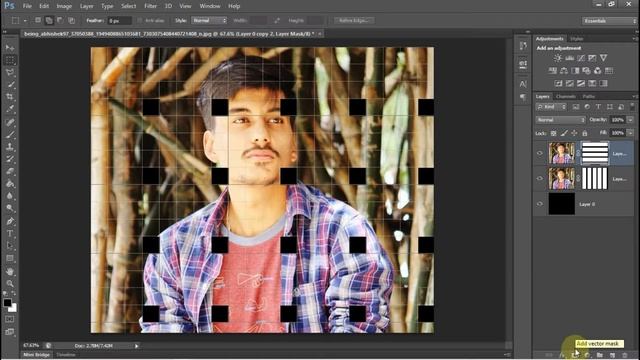Image resolution: width=640 pixels, height=360 pixels.
Task: Open the Opacity slider dropdown arrow
Action: pyautogui.click(x=631, y=120)
